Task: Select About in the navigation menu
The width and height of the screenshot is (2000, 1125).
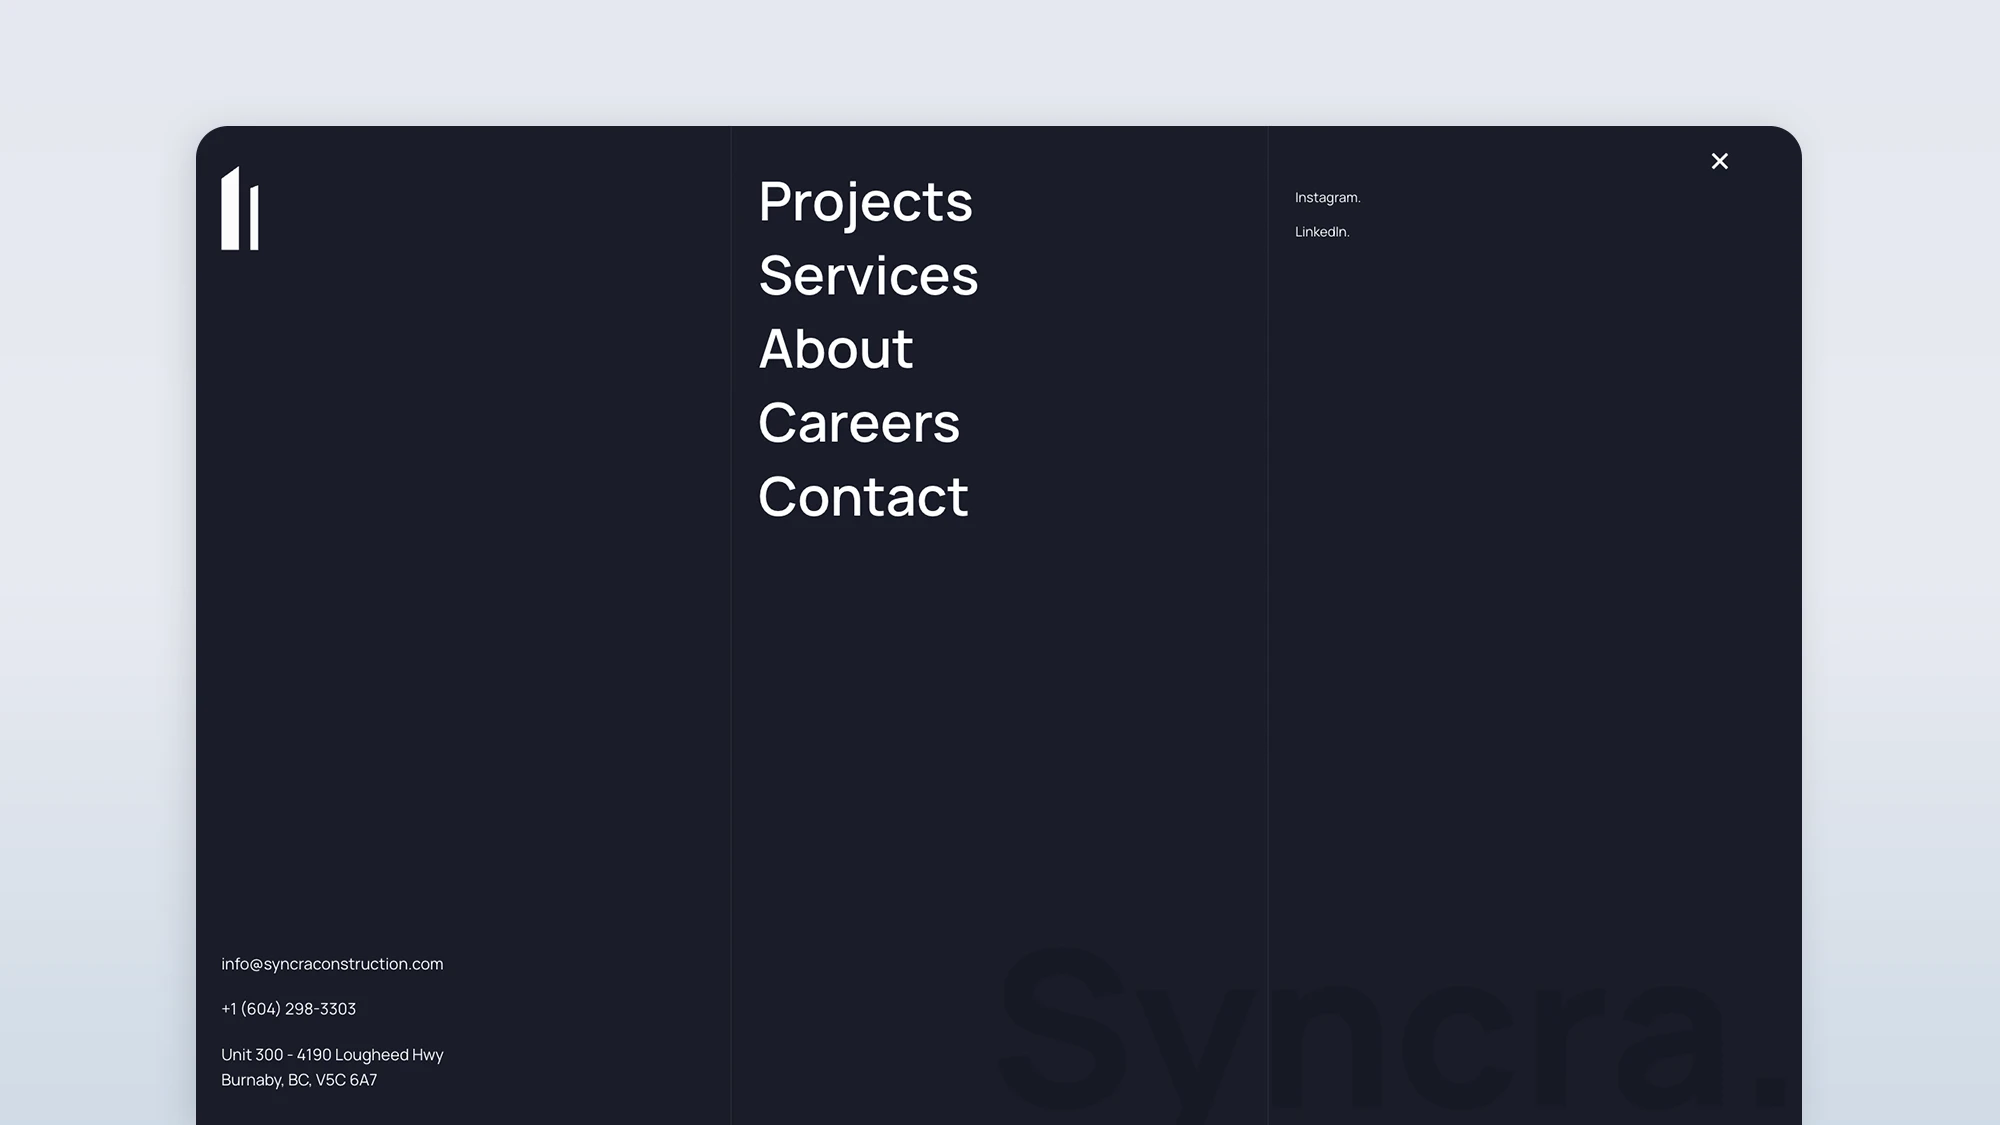Action: [835, 349]
